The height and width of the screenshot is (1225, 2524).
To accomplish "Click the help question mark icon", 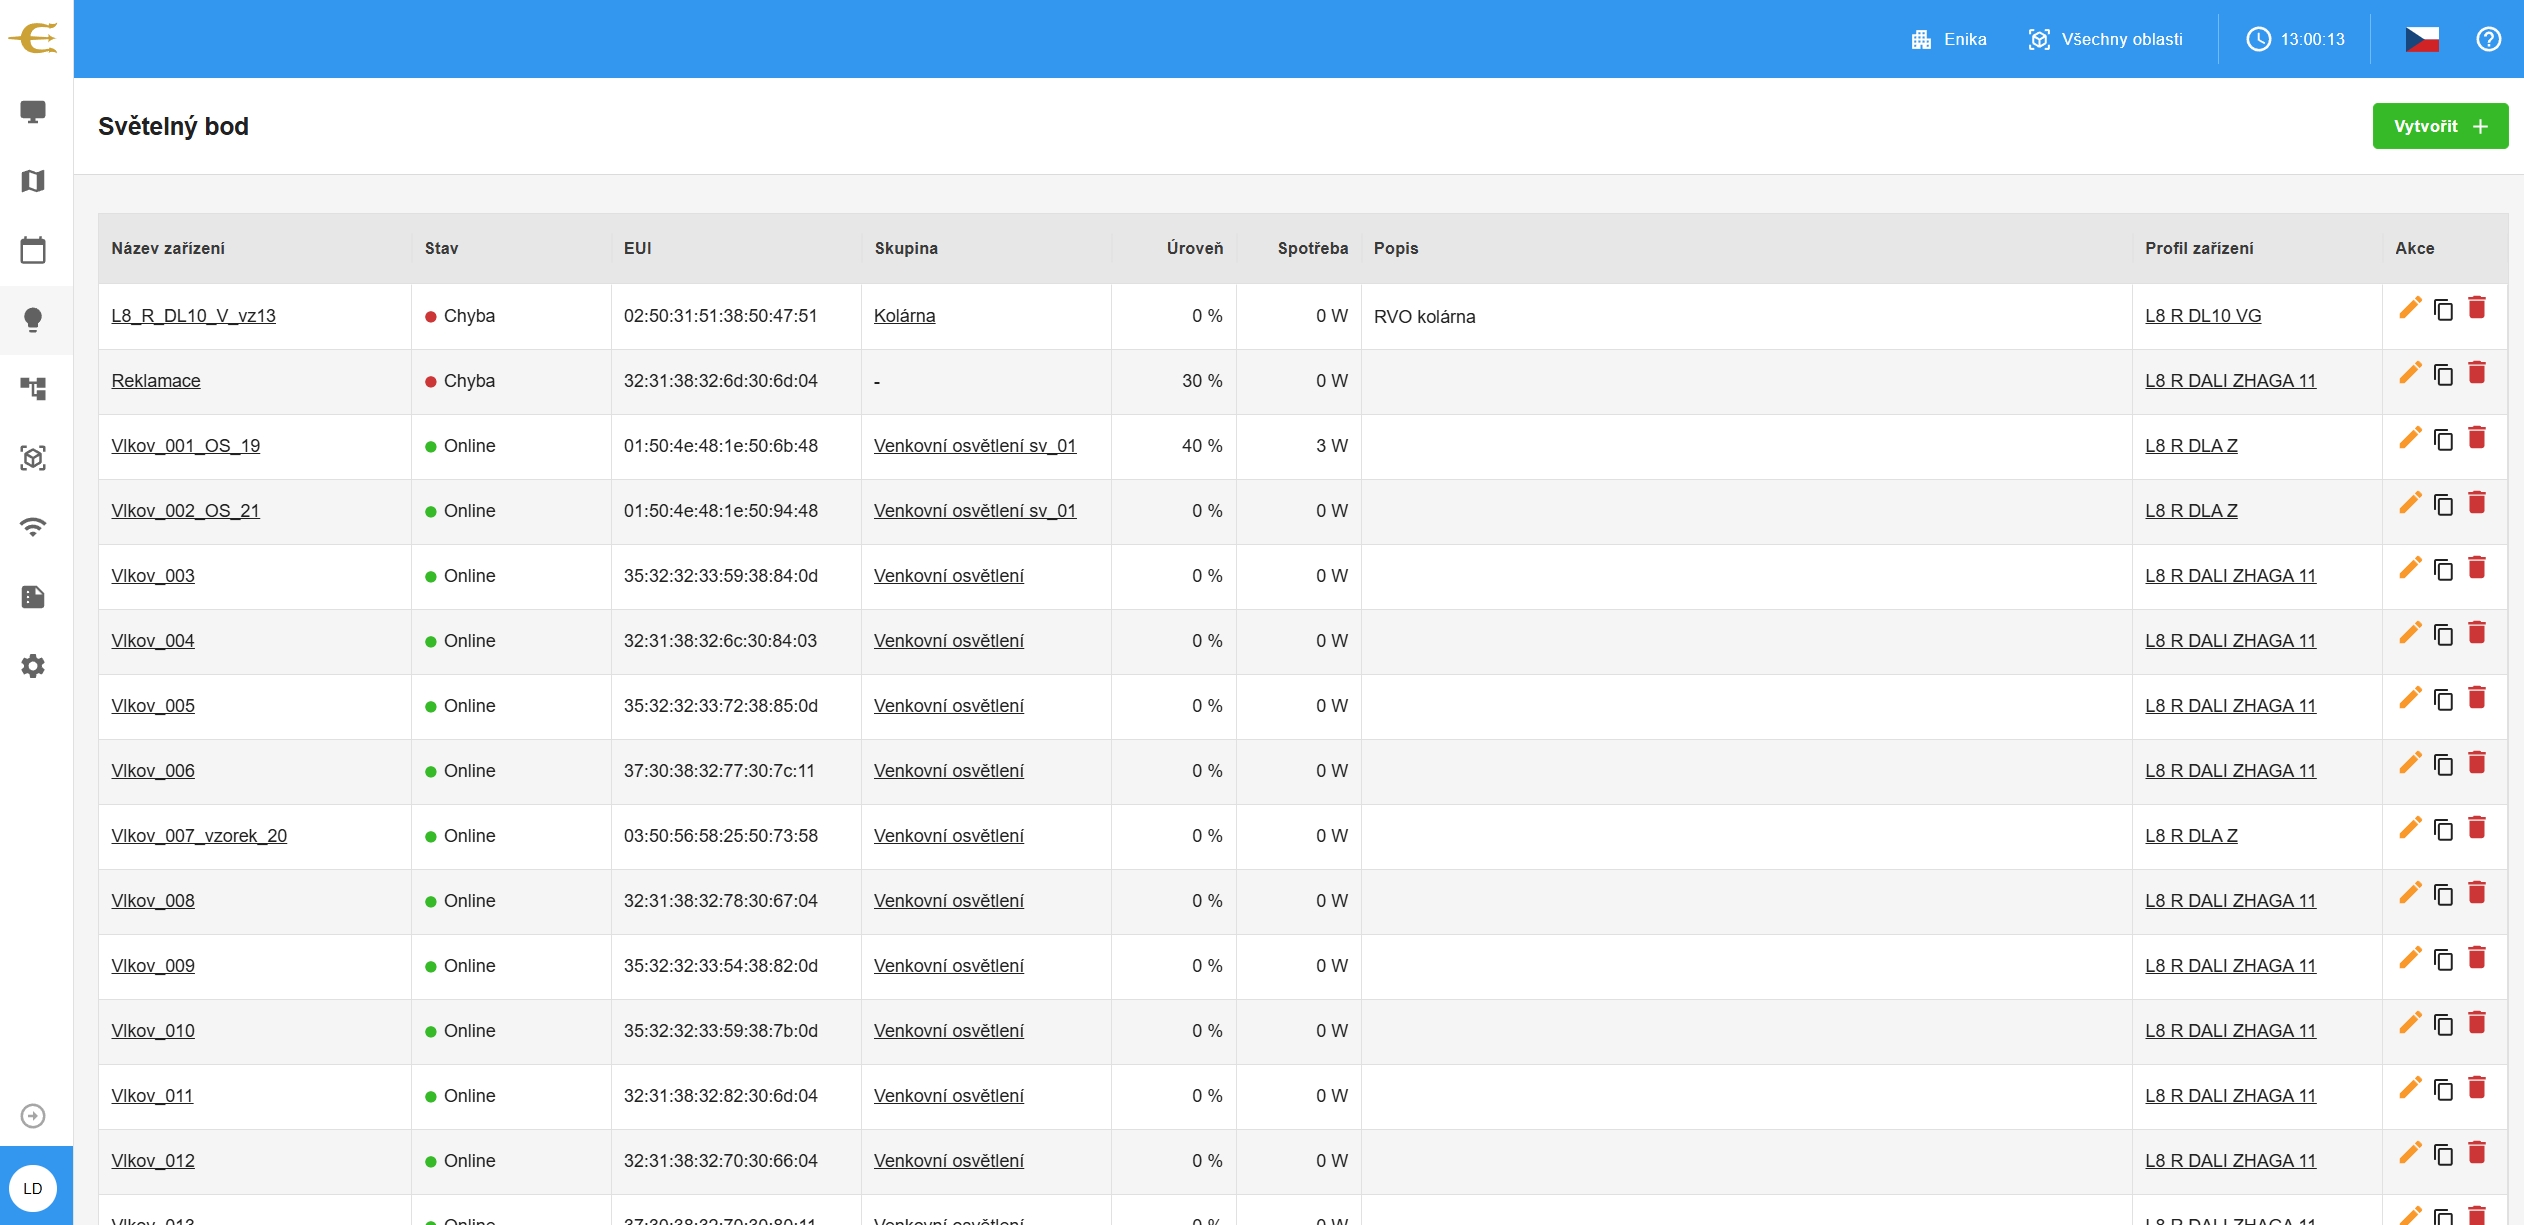I will [2488, 39].
